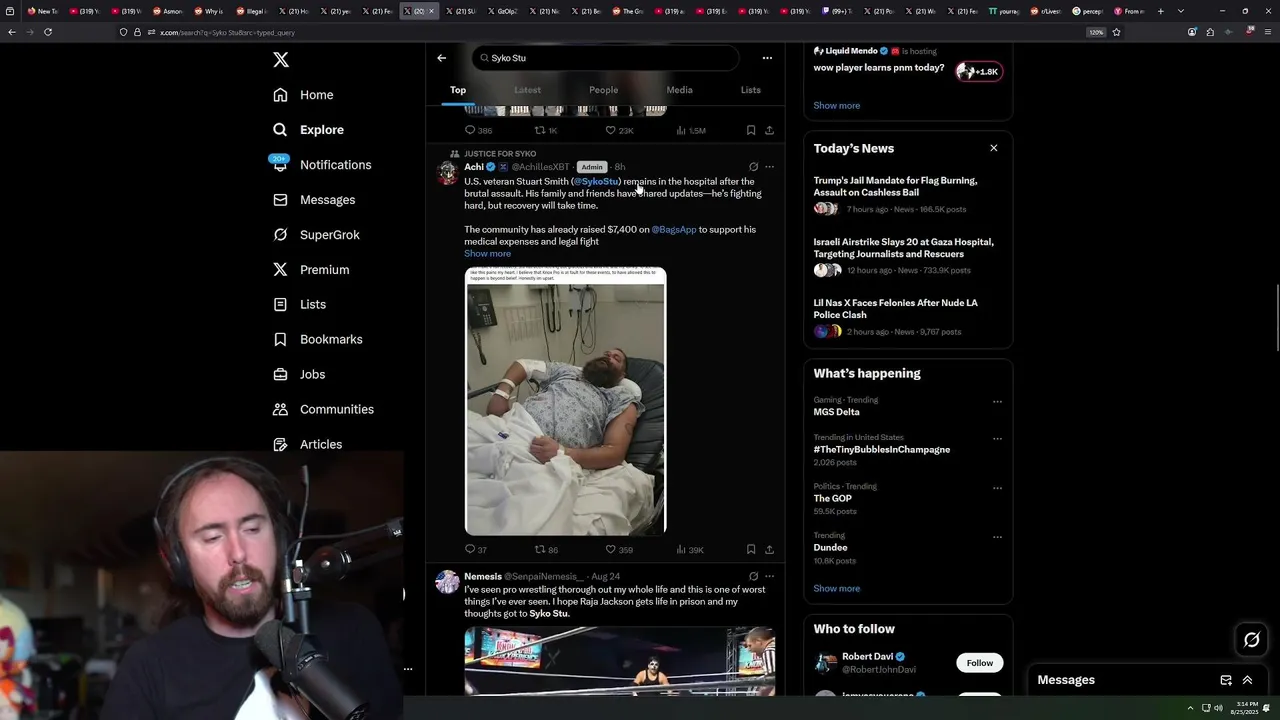Open a new browser tab
The image size is (1280, 720).
(x=1160, y=11)
